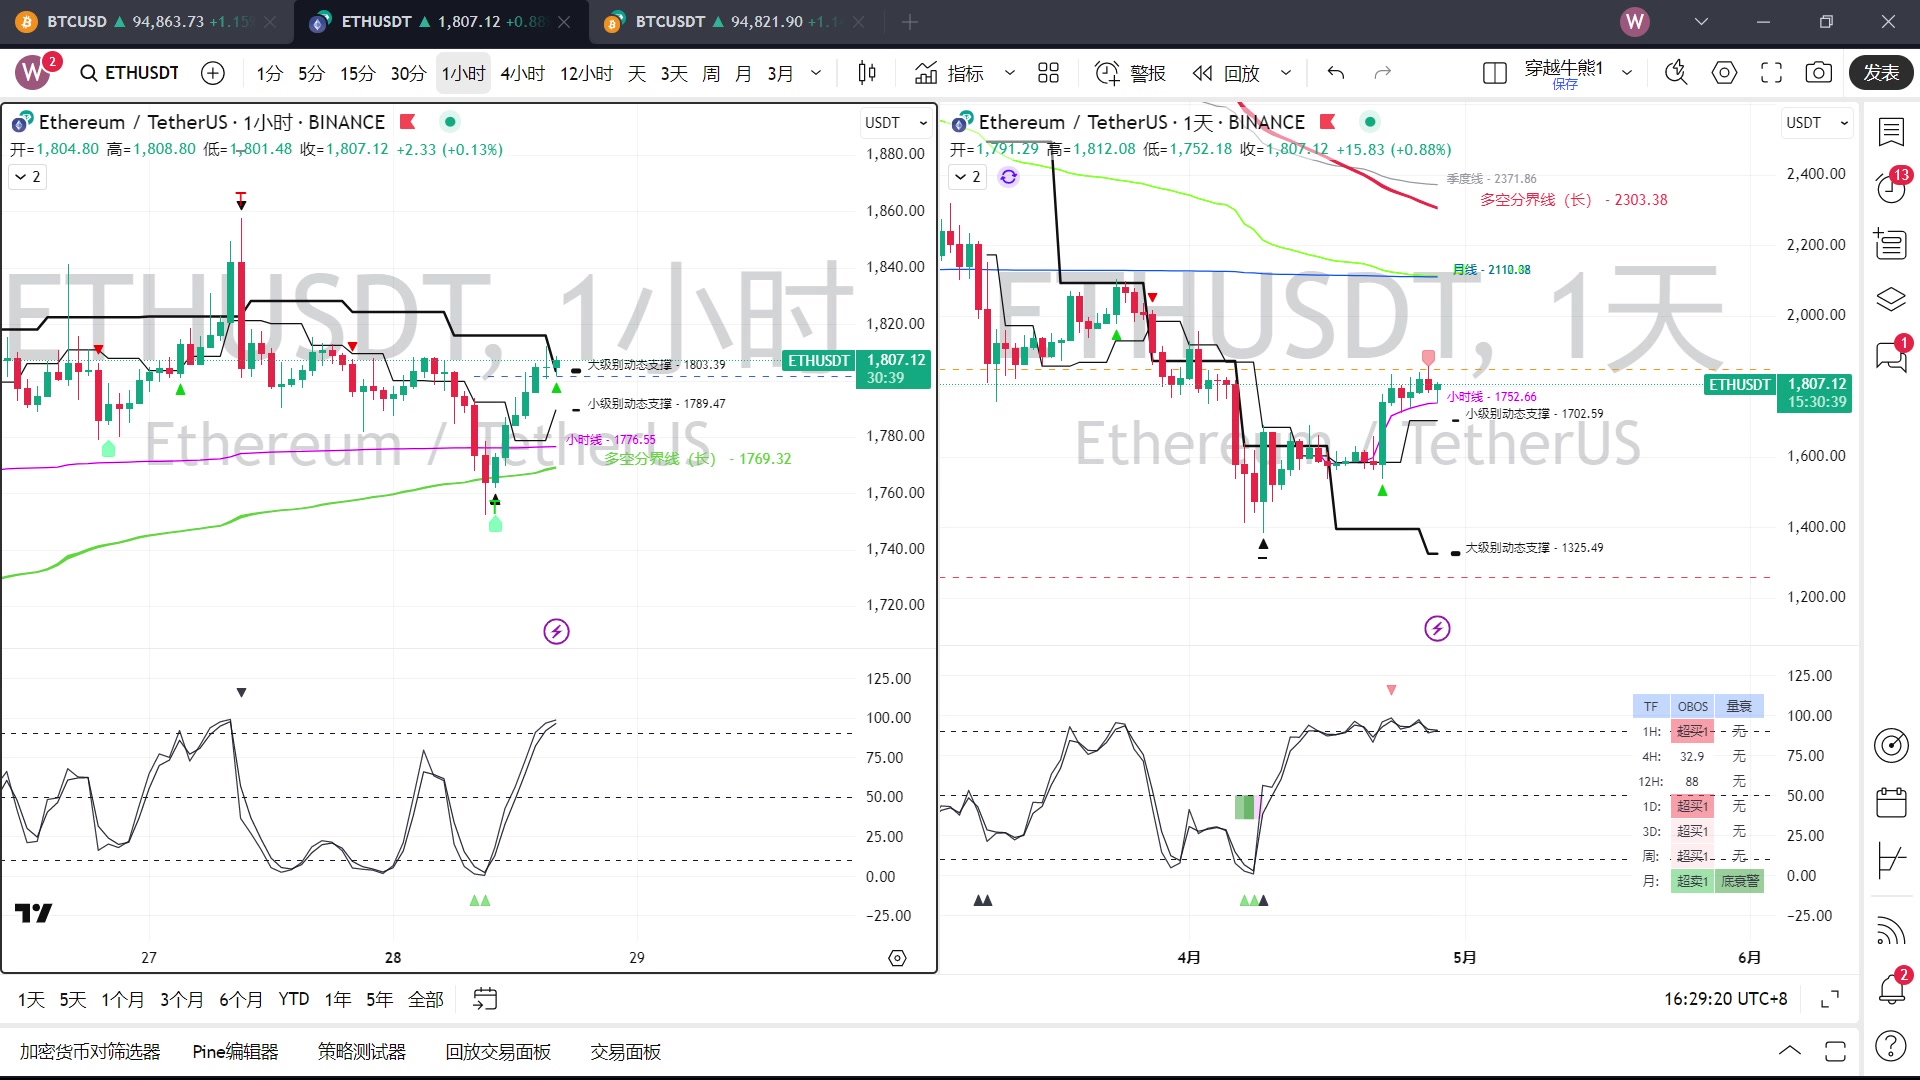Open the 策略测试器 tab

point(361,1052)
